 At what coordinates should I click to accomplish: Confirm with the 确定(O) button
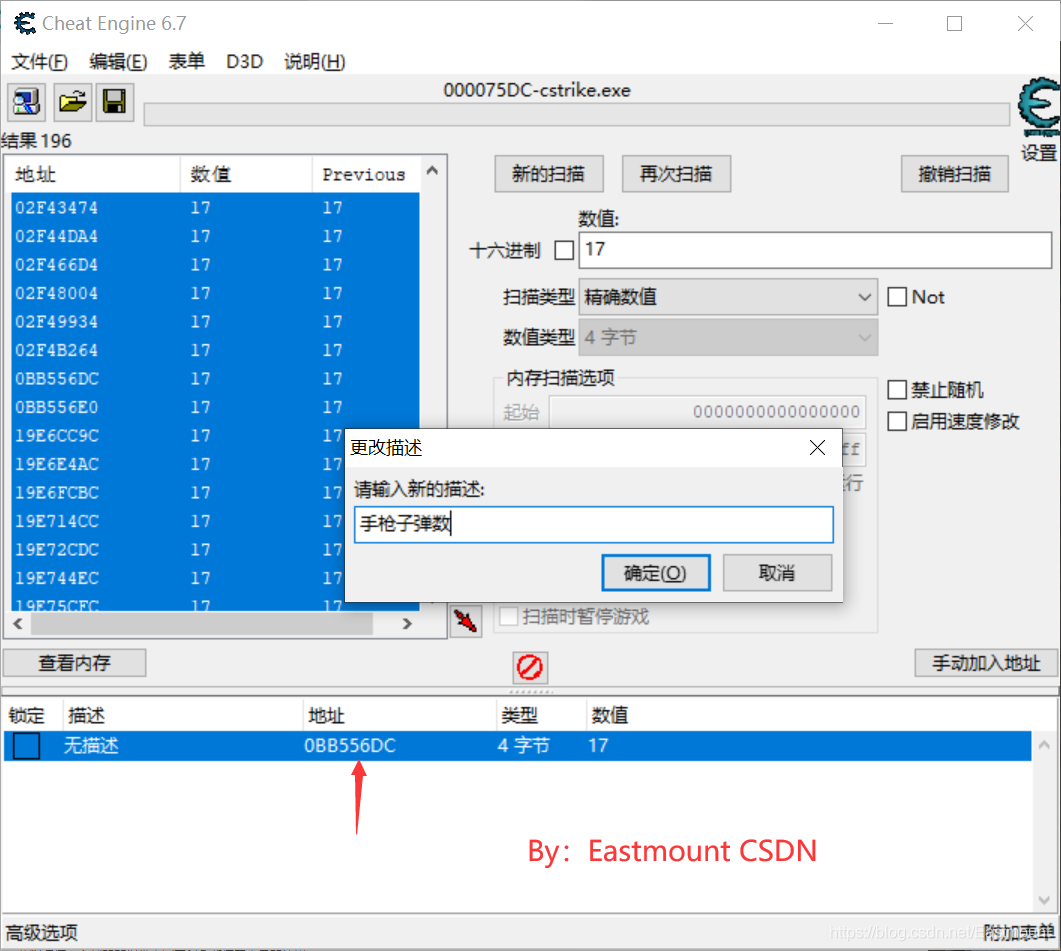tap(656, 573)
